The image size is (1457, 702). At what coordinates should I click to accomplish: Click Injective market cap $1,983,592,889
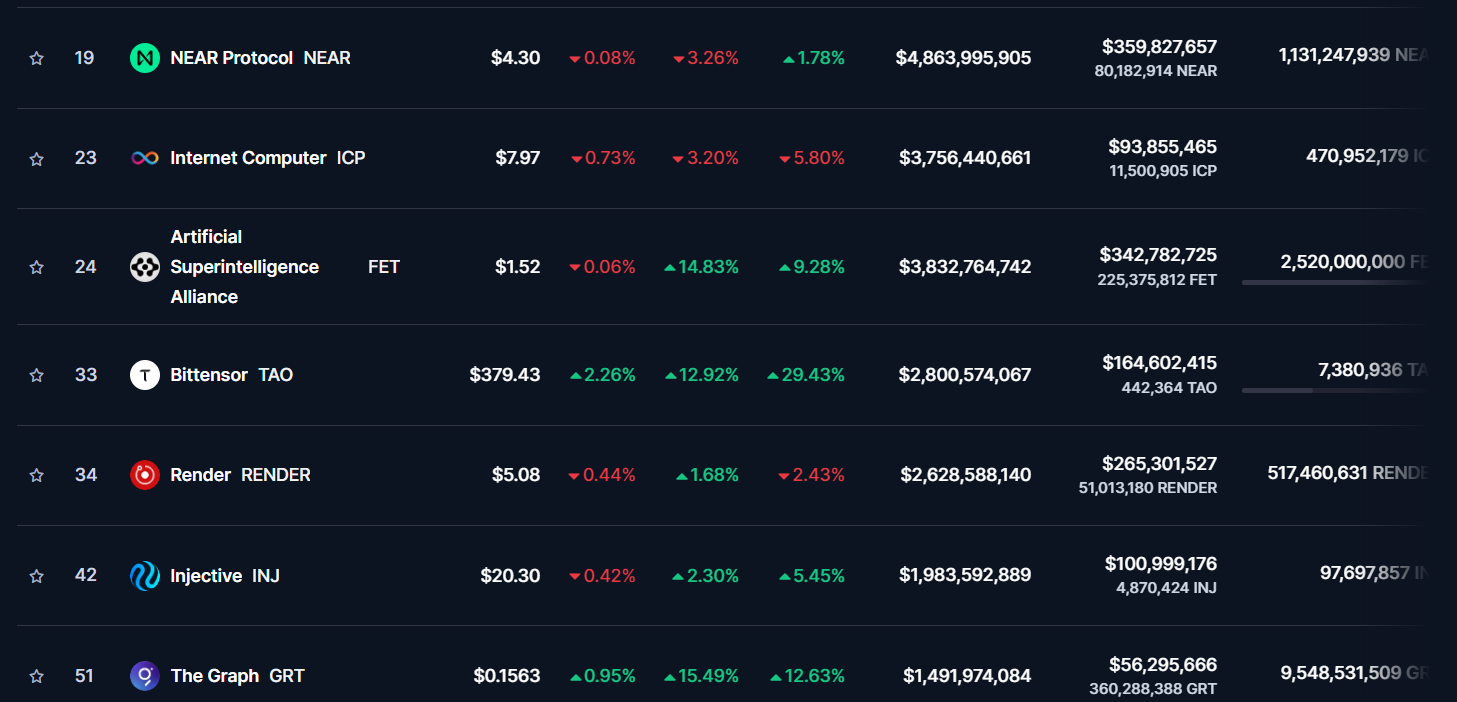pos(965,576)
